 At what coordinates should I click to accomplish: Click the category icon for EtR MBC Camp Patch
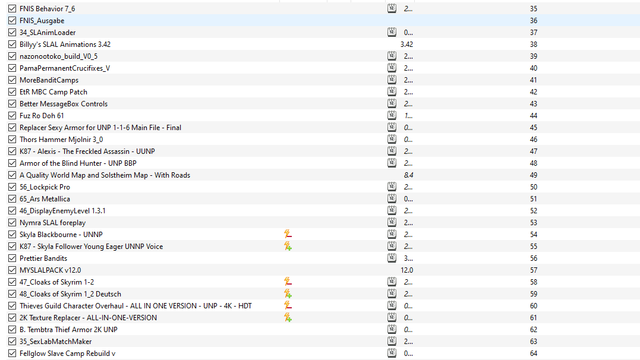[391, 91]
